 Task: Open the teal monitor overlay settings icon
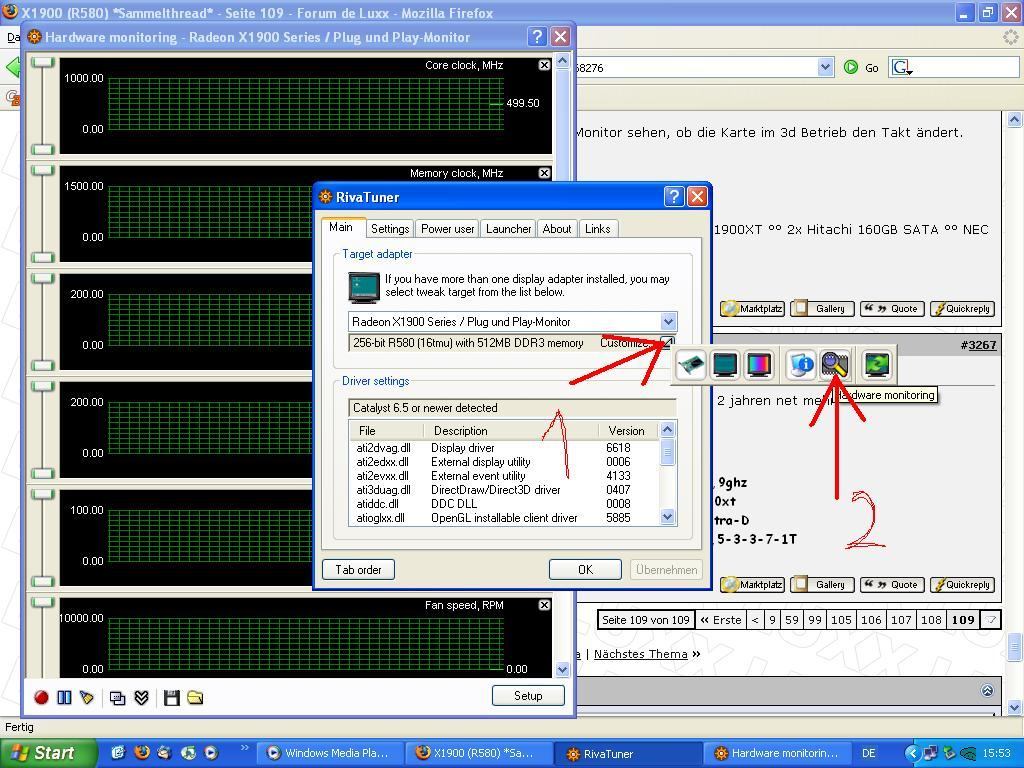click(x=726, y=364)
